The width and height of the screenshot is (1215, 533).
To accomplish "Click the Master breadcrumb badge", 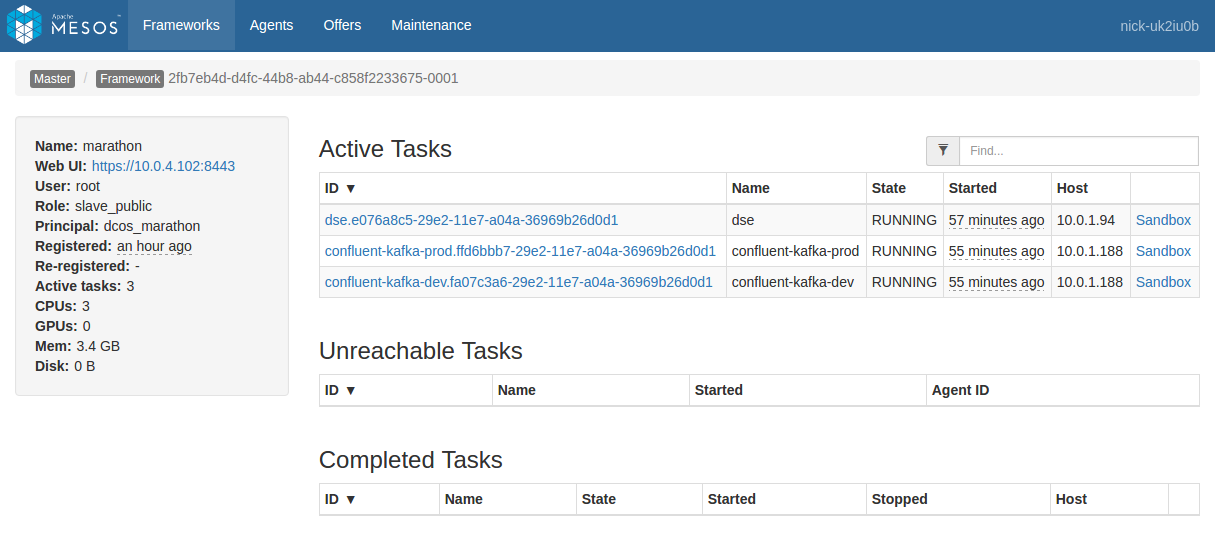I will [52, 78].
